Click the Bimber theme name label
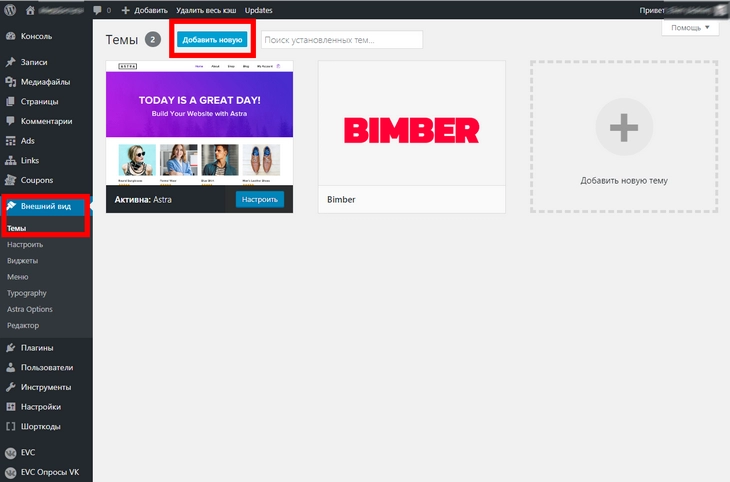This screenshot has width=730, height=482. point(341,199)
